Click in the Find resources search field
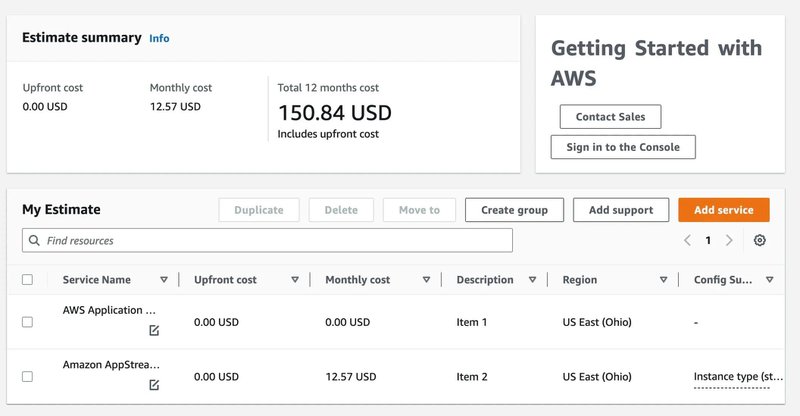Viewport: 800px width, 416px height. coord(270,240)
